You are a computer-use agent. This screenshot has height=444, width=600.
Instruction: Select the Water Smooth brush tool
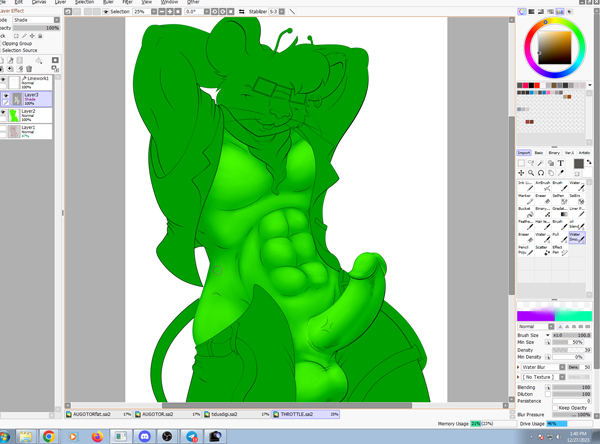pos(578,238)
